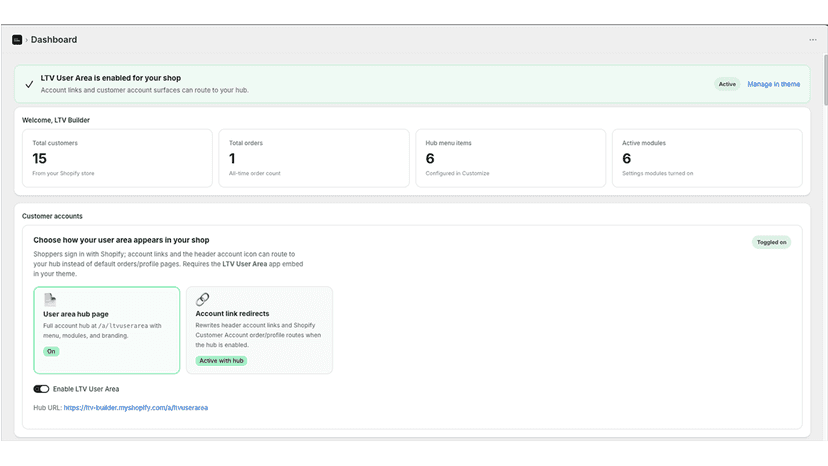The image size is (828, 466).
Task: Click the Toggled on badge
Action: point(771,242)
